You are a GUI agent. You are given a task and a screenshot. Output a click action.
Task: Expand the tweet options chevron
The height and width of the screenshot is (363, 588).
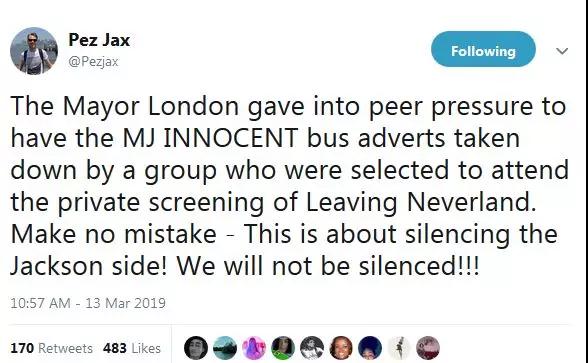pos(561,51)
